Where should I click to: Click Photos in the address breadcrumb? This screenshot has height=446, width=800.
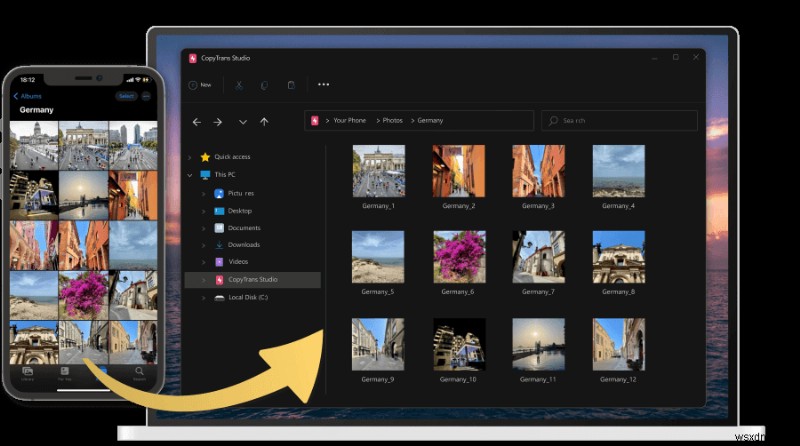[392, 120]
